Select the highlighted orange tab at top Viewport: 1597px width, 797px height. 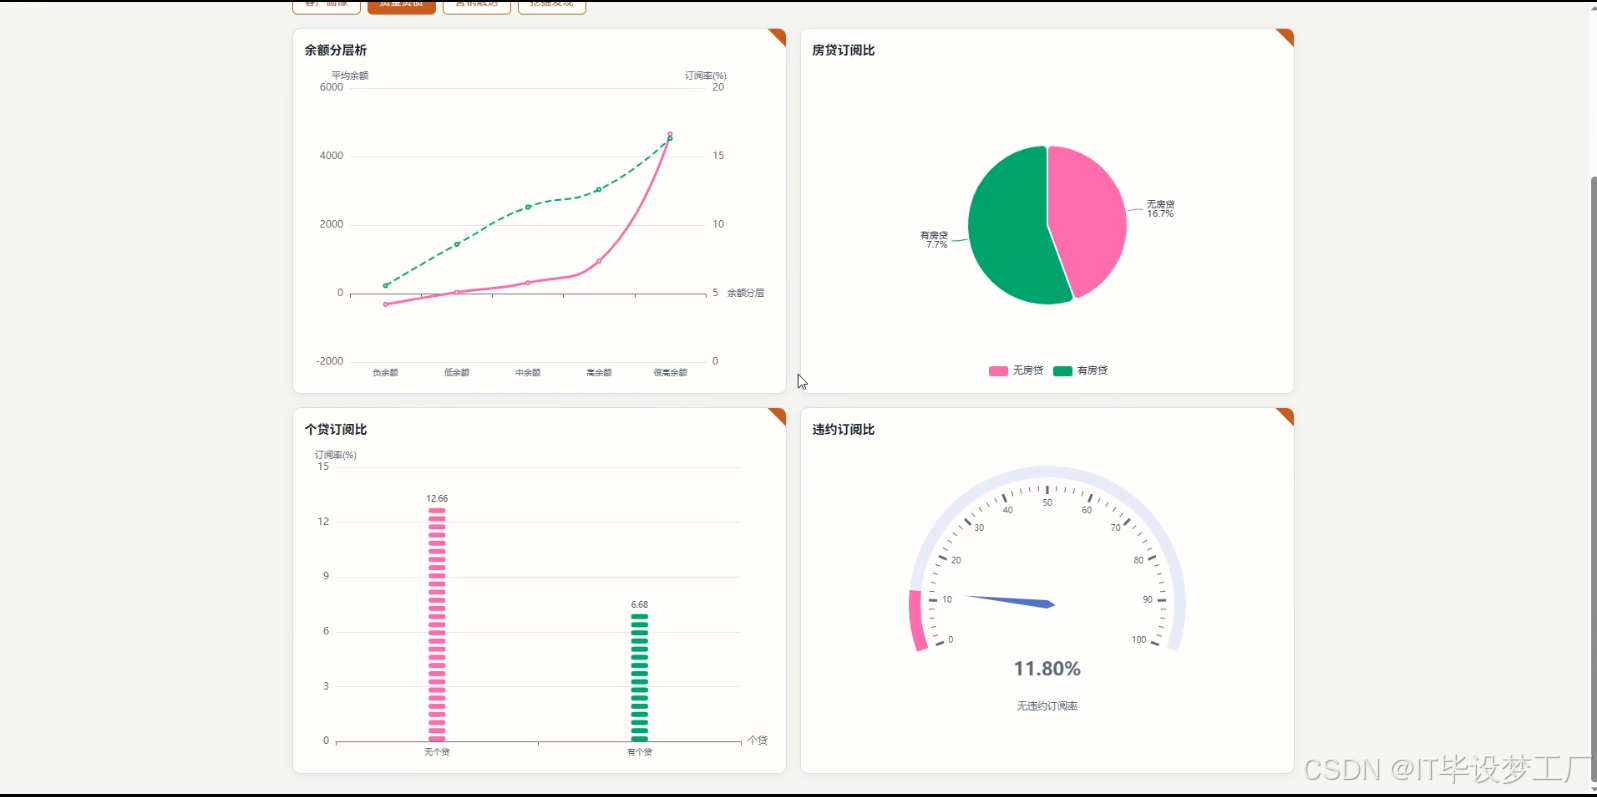point(401,6)
